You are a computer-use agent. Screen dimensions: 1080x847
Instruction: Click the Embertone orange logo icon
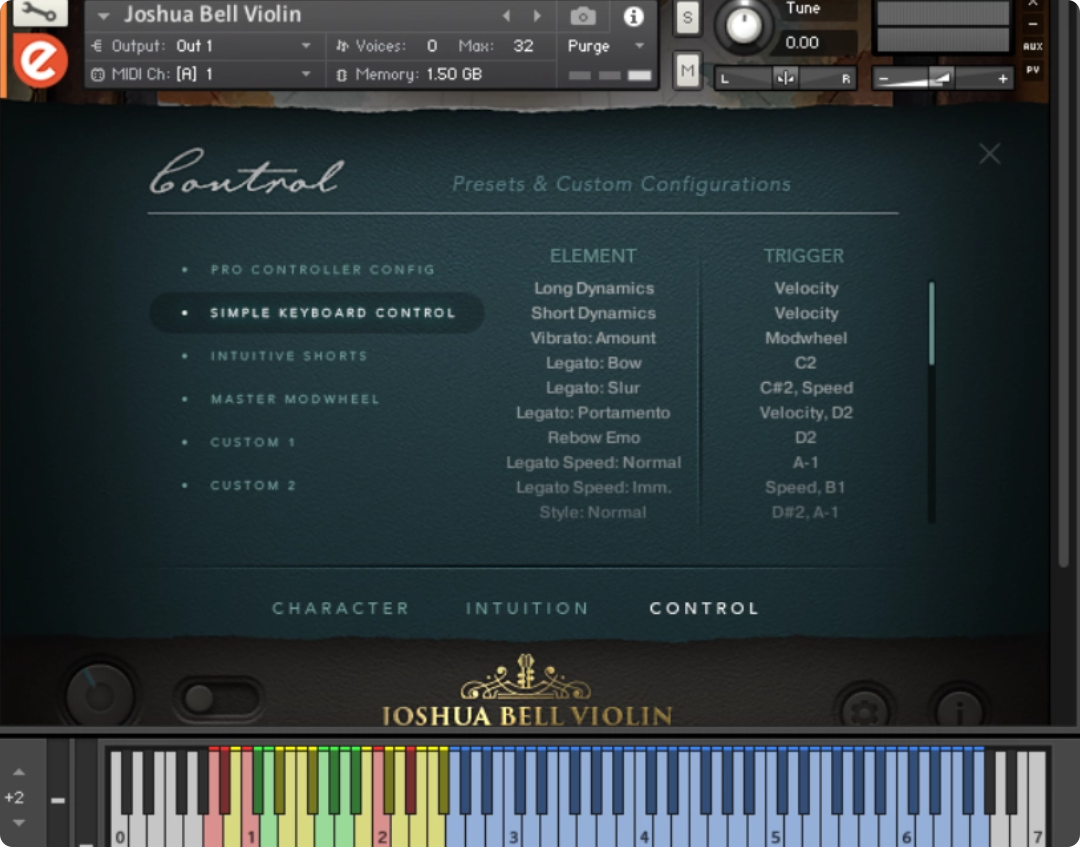(40, 61)
